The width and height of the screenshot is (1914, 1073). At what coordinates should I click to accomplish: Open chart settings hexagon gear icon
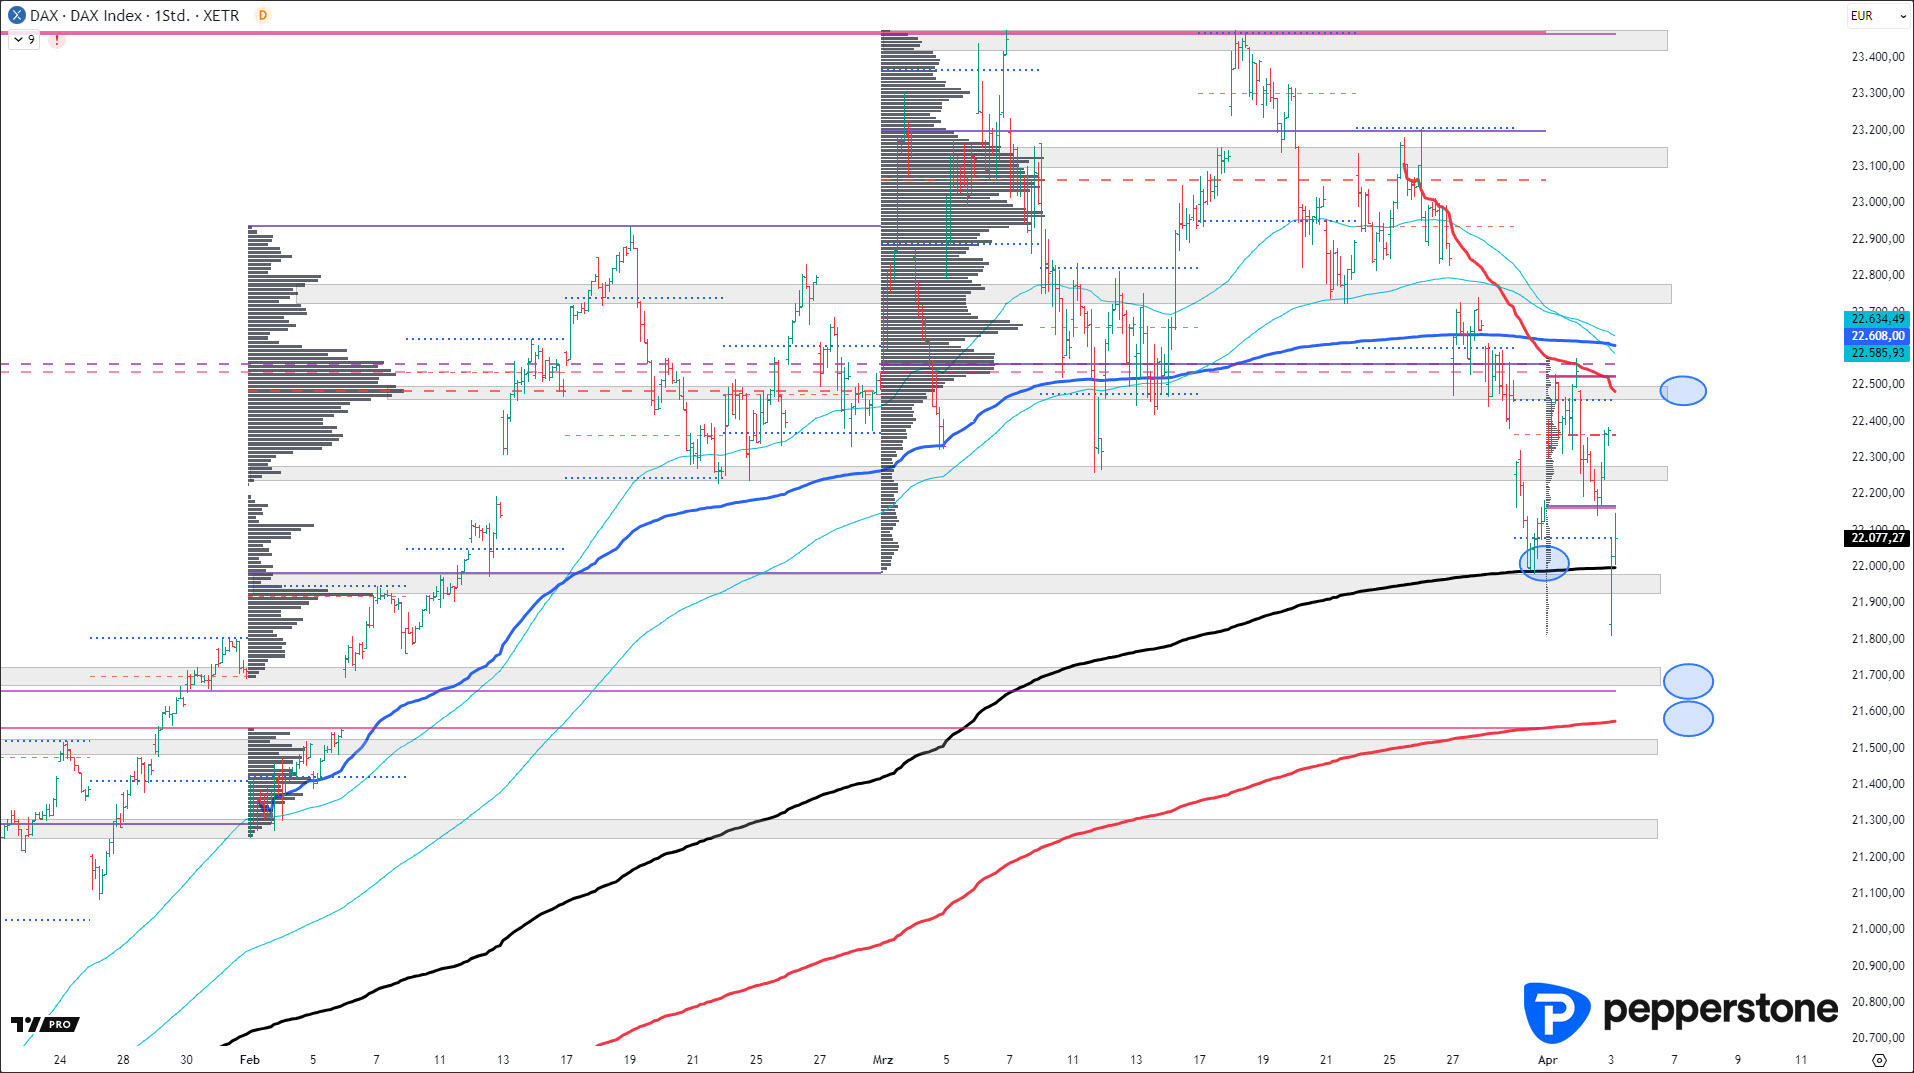pyautogui.click(x=1879, y=1060)
